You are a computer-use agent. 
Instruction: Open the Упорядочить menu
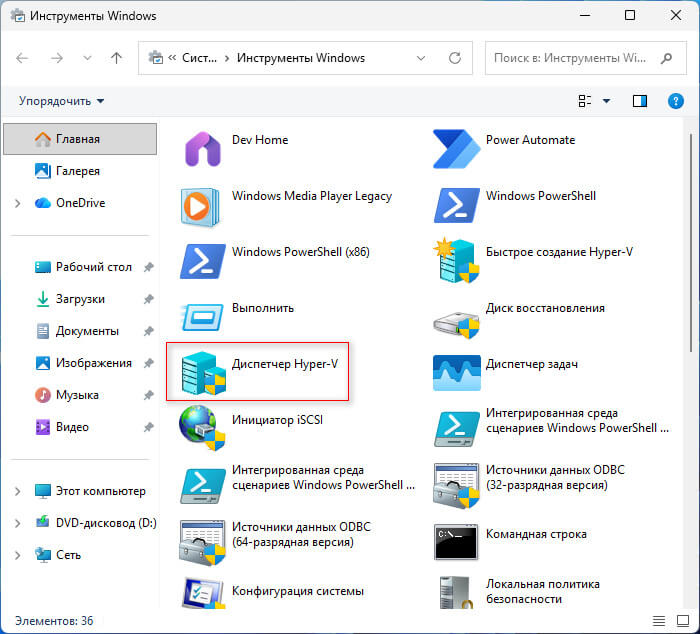[x=61, y=101]
